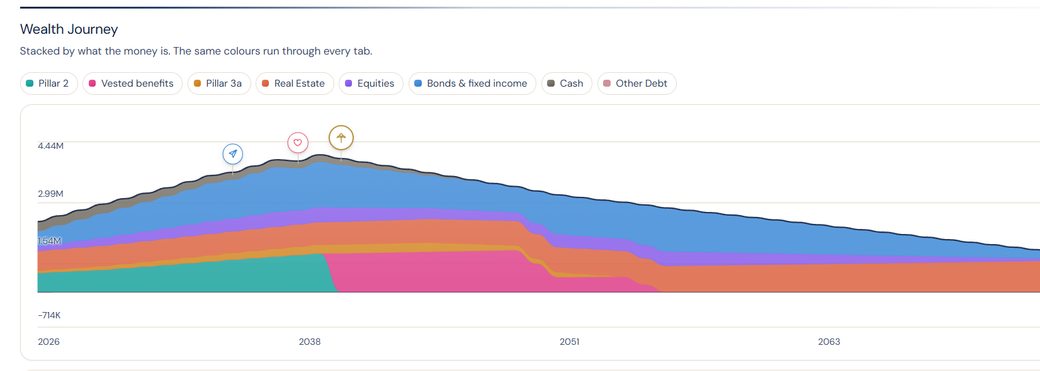The width and height of the screenshot is (1040, 371).
Task: Click the Wealth Journey heading
Action: [69, 29]
